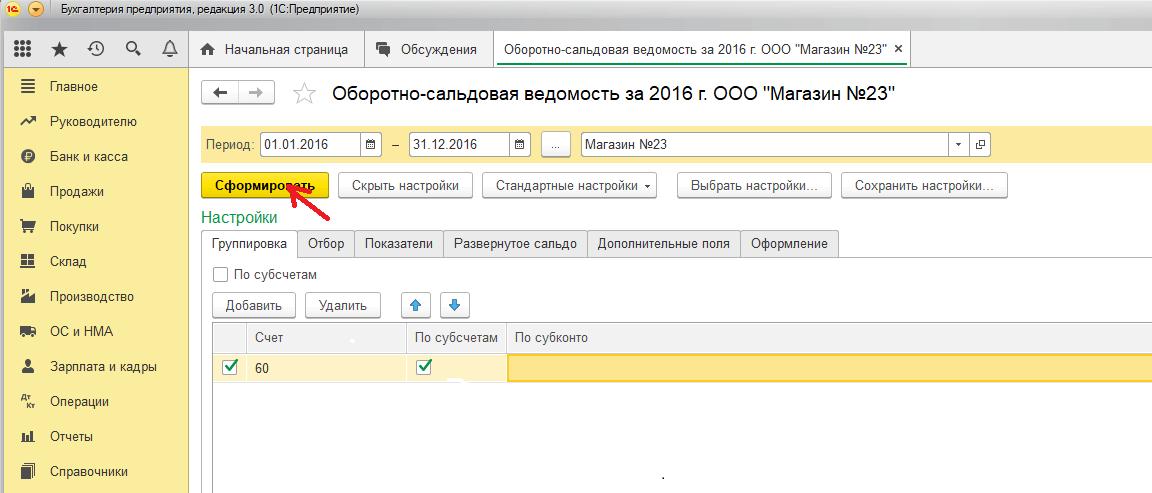Viewport: 1152px width, 493px height.
Task: Toggle 'По субсчетам' checkbox in row 60
Action: coord(423,367)
